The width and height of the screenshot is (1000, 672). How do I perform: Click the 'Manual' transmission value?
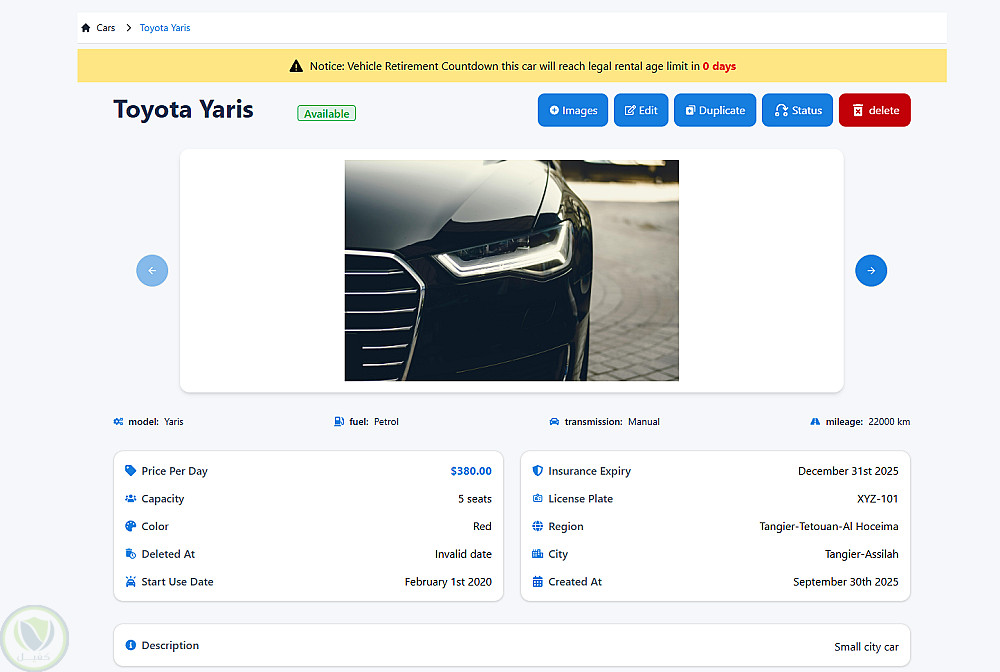tap(644, 421)
